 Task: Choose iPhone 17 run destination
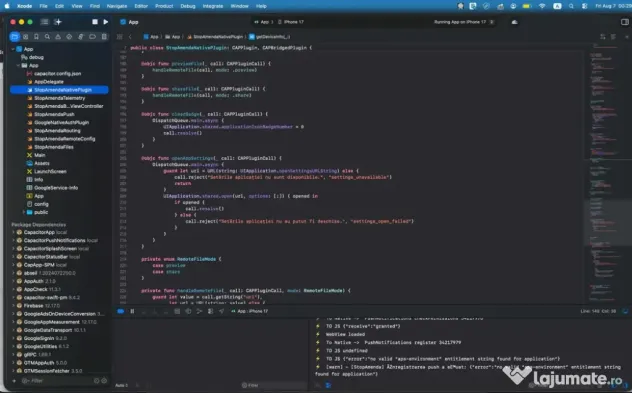click(291, 22)
